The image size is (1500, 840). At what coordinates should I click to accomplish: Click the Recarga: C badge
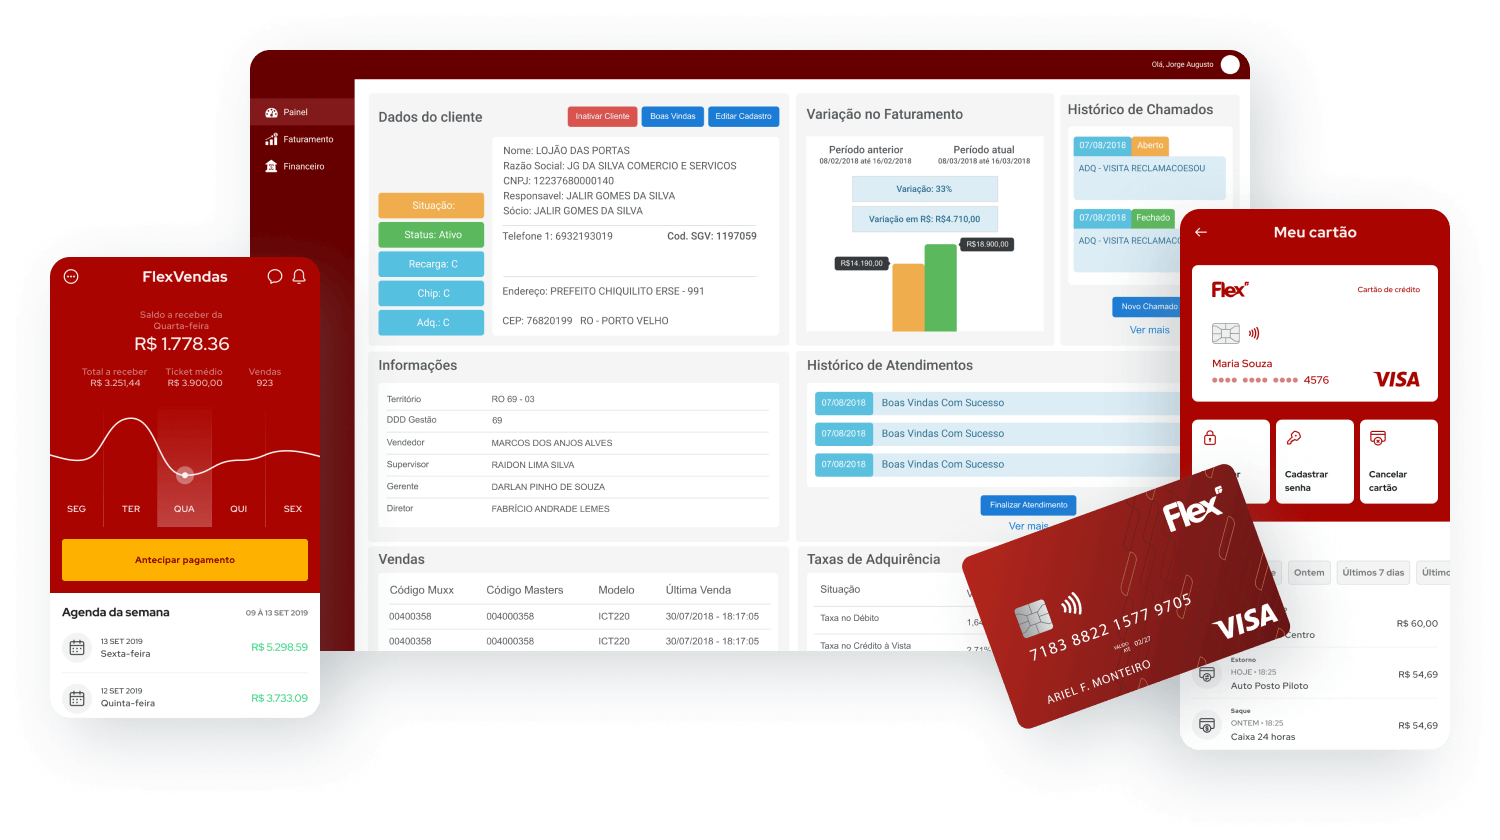[x=431, y=264]
